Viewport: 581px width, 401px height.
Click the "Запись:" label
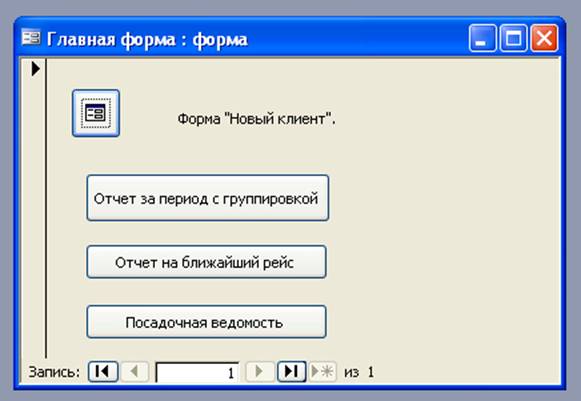click(x=54, y=371)
